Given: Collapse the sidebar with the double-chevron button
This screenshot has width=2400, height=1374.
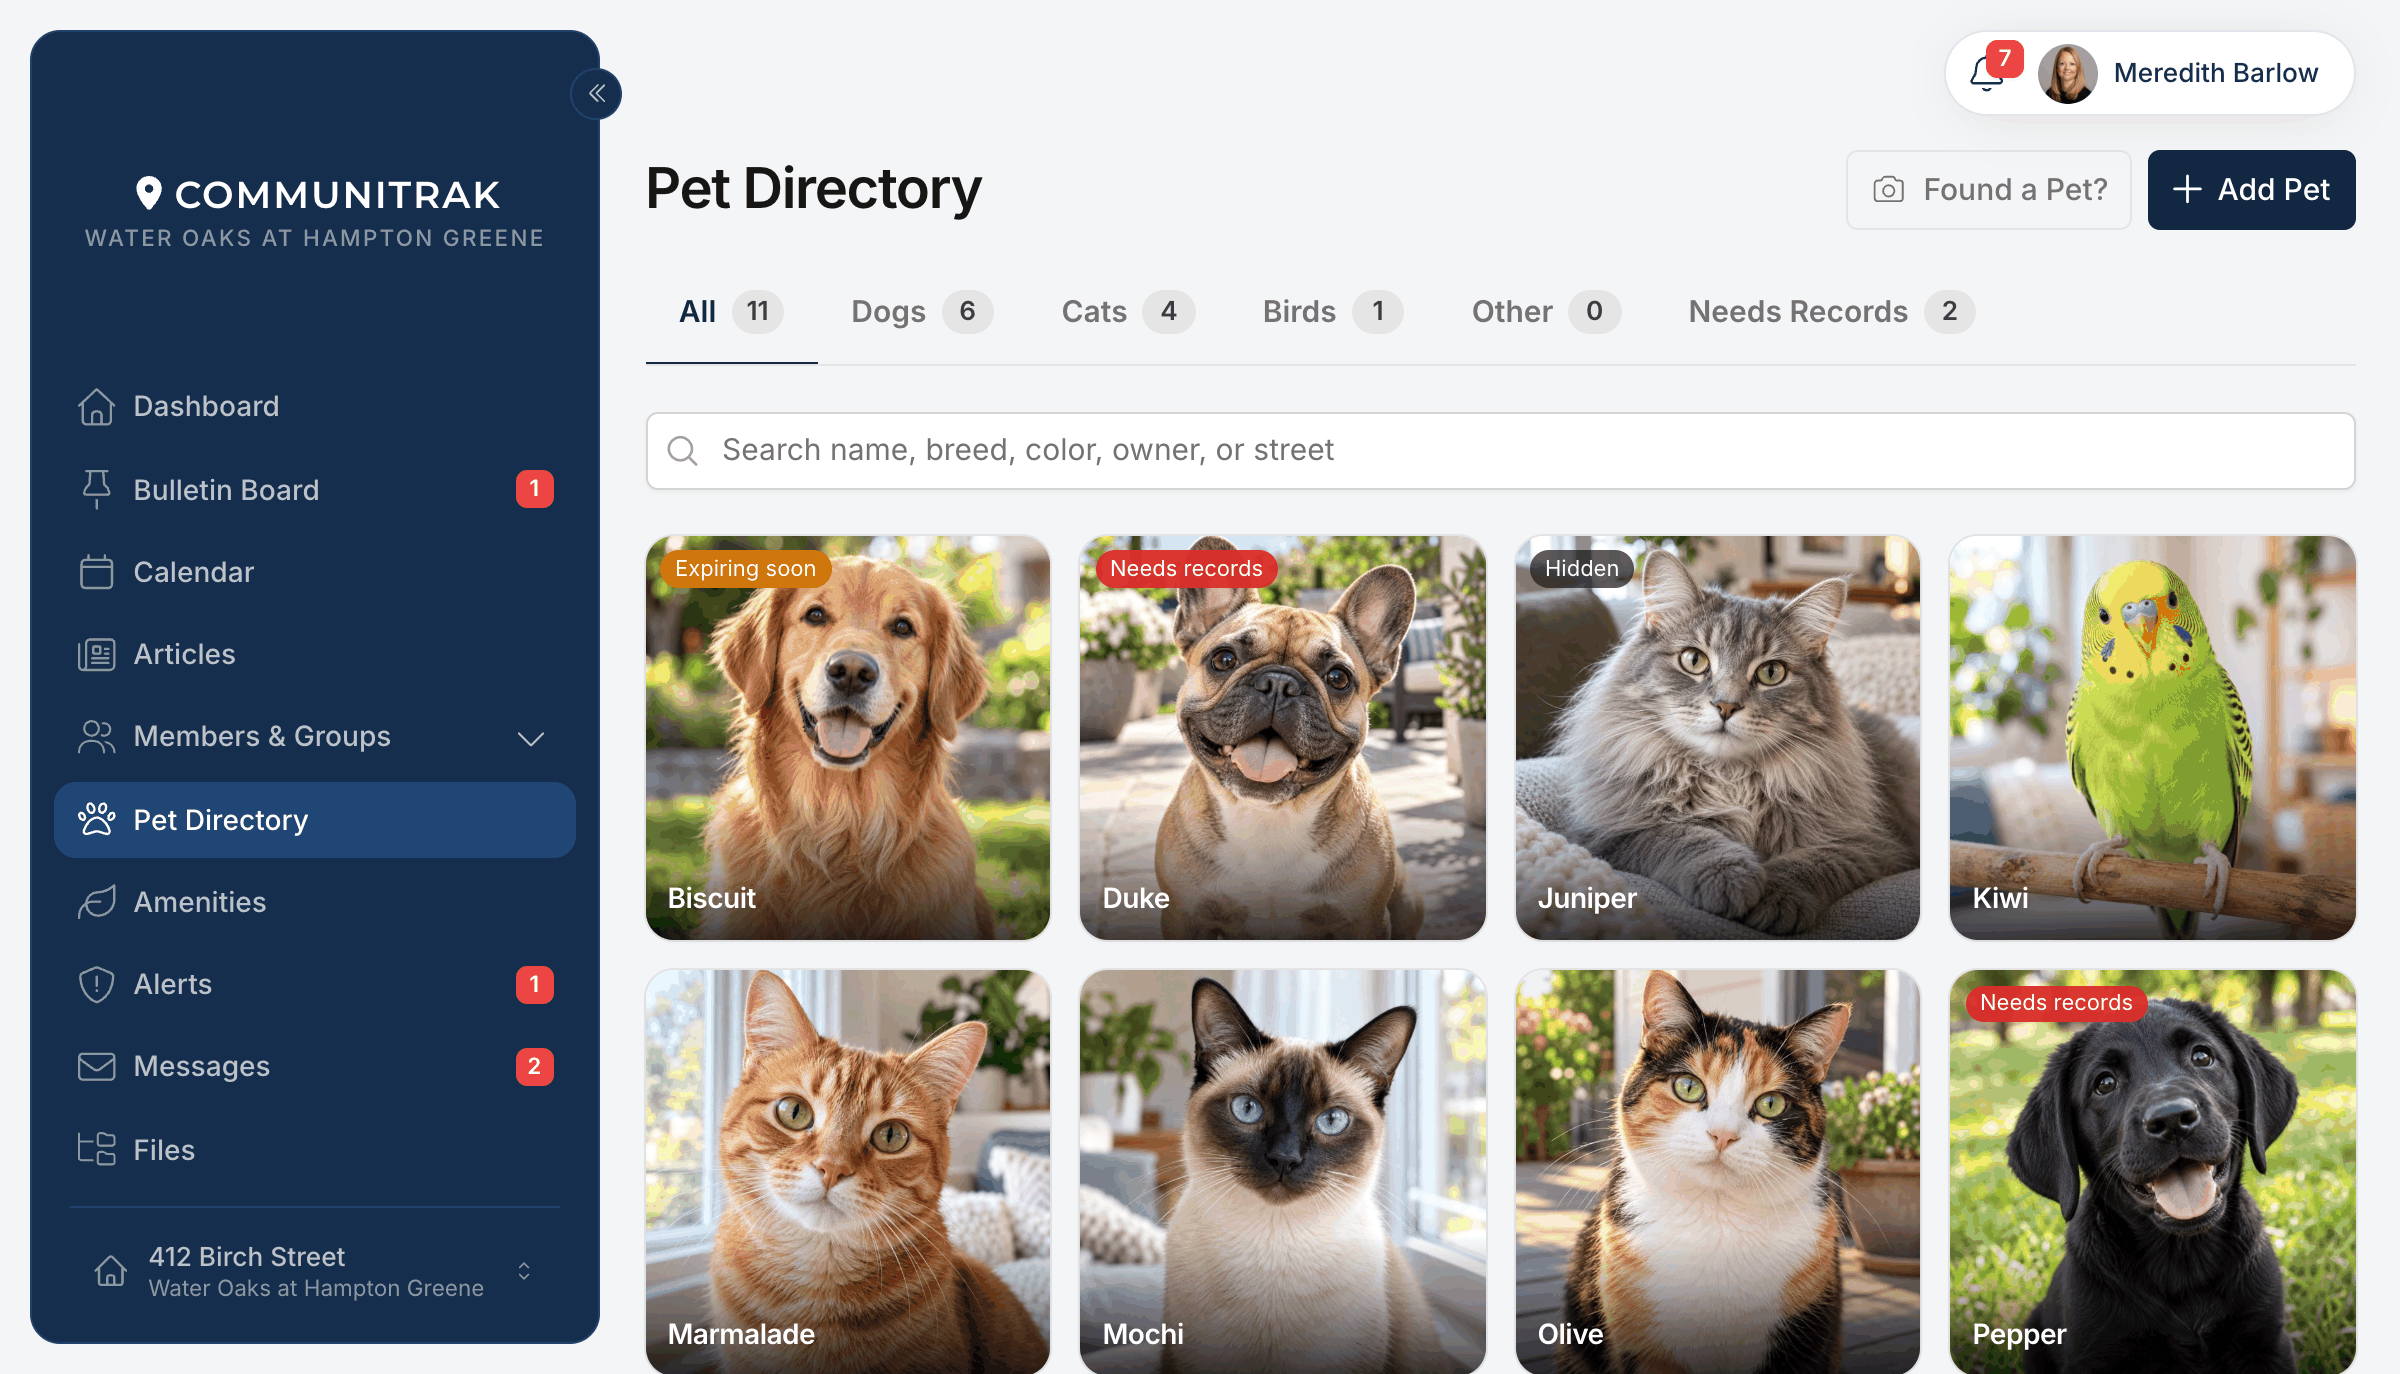Looking at the screenshot, I should [597, 94].
